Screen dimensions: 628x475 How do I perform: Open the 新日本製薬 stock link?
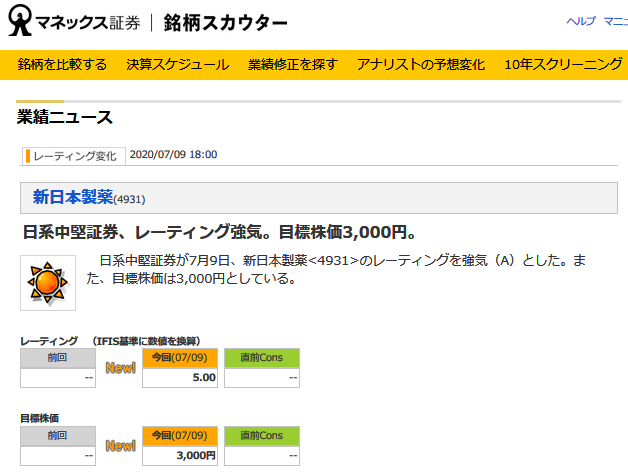point(74,197)
